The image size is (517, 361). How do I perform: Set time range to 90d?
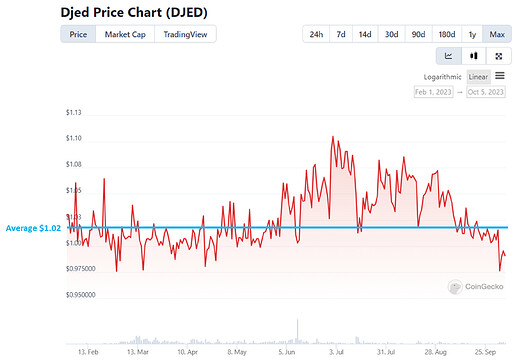tap(418, 34)
